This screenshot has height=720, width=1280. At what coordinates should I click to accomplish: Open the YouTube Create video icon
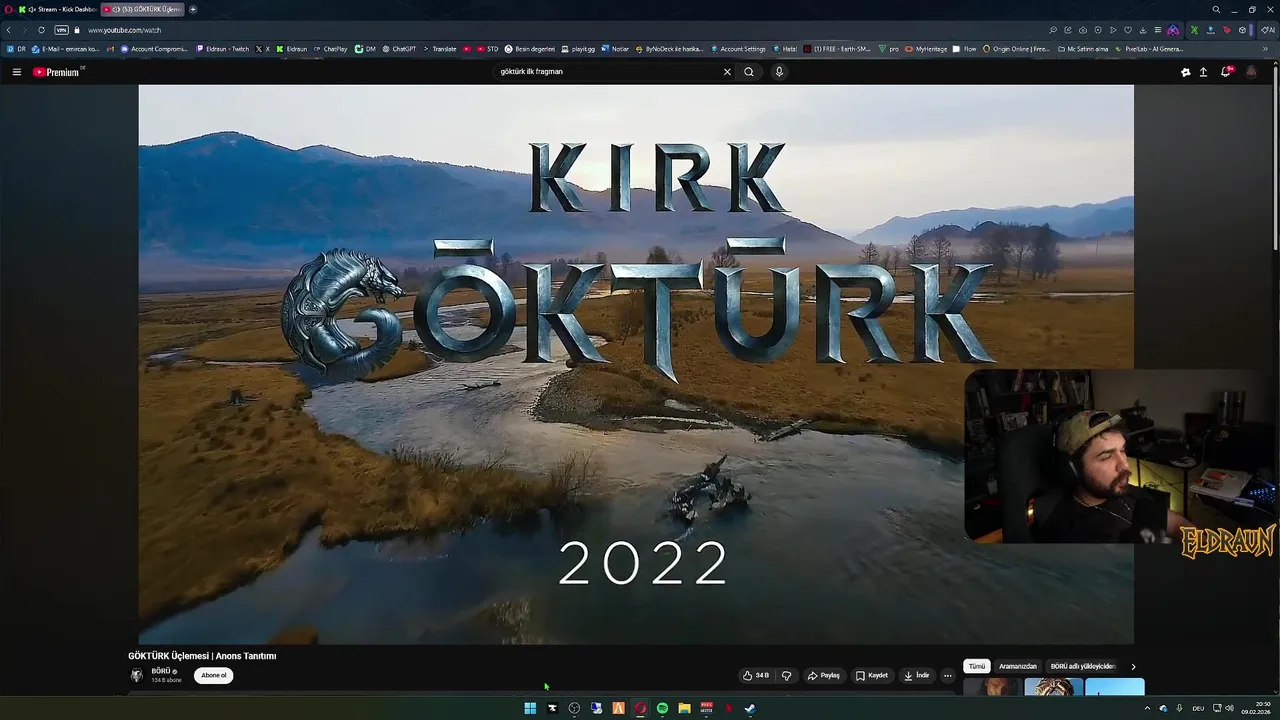click(x=1185, y=72)
